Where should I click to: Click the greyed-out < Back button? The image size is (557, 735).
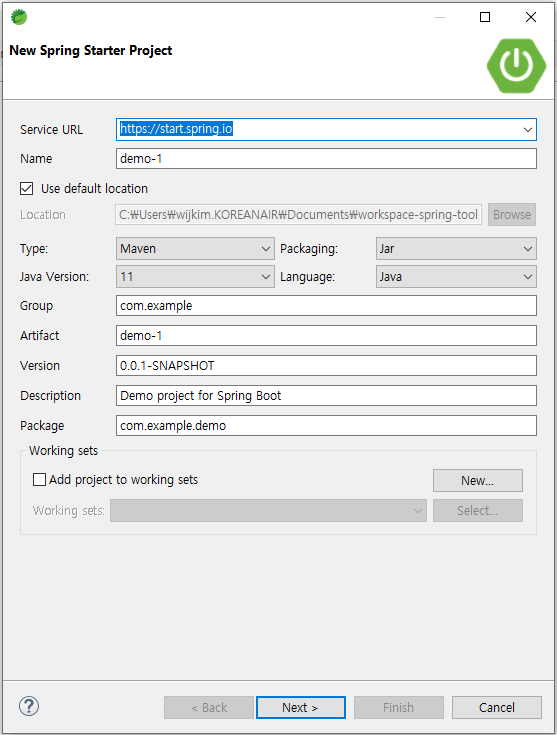(x=209, y=707)
